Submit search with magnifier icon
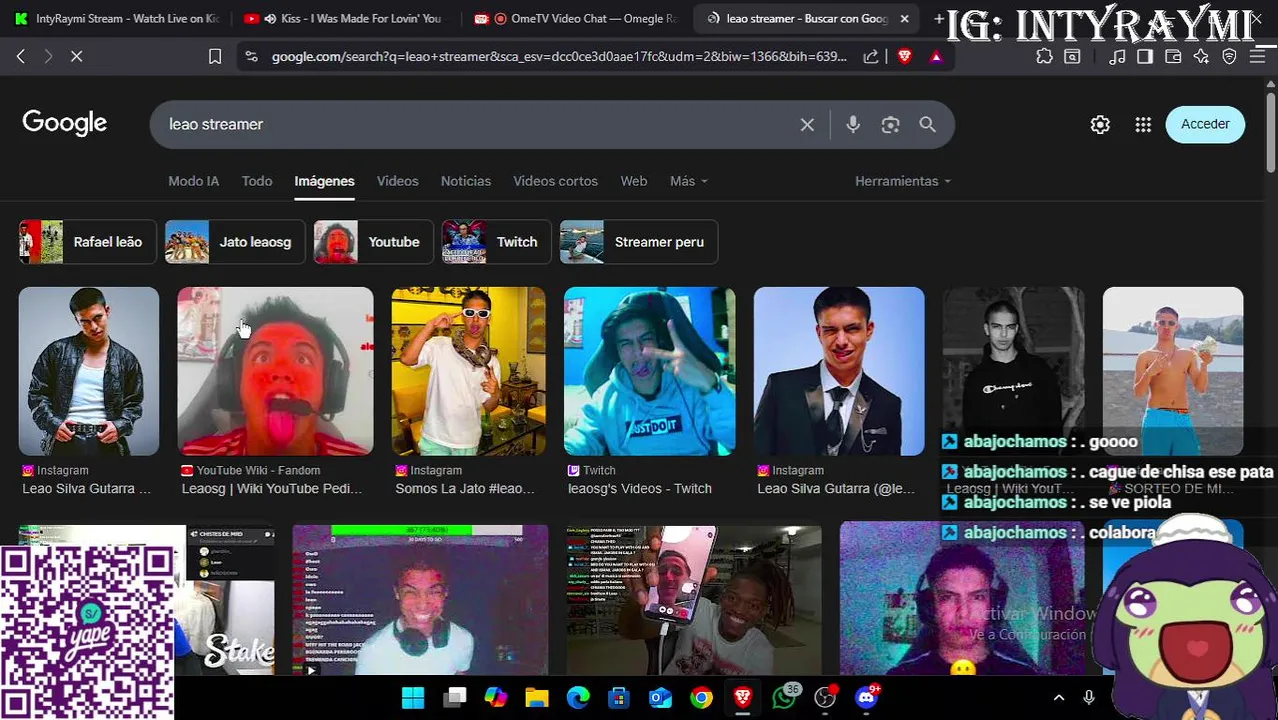Screen dimensions: 1278x720 [927, 125]
